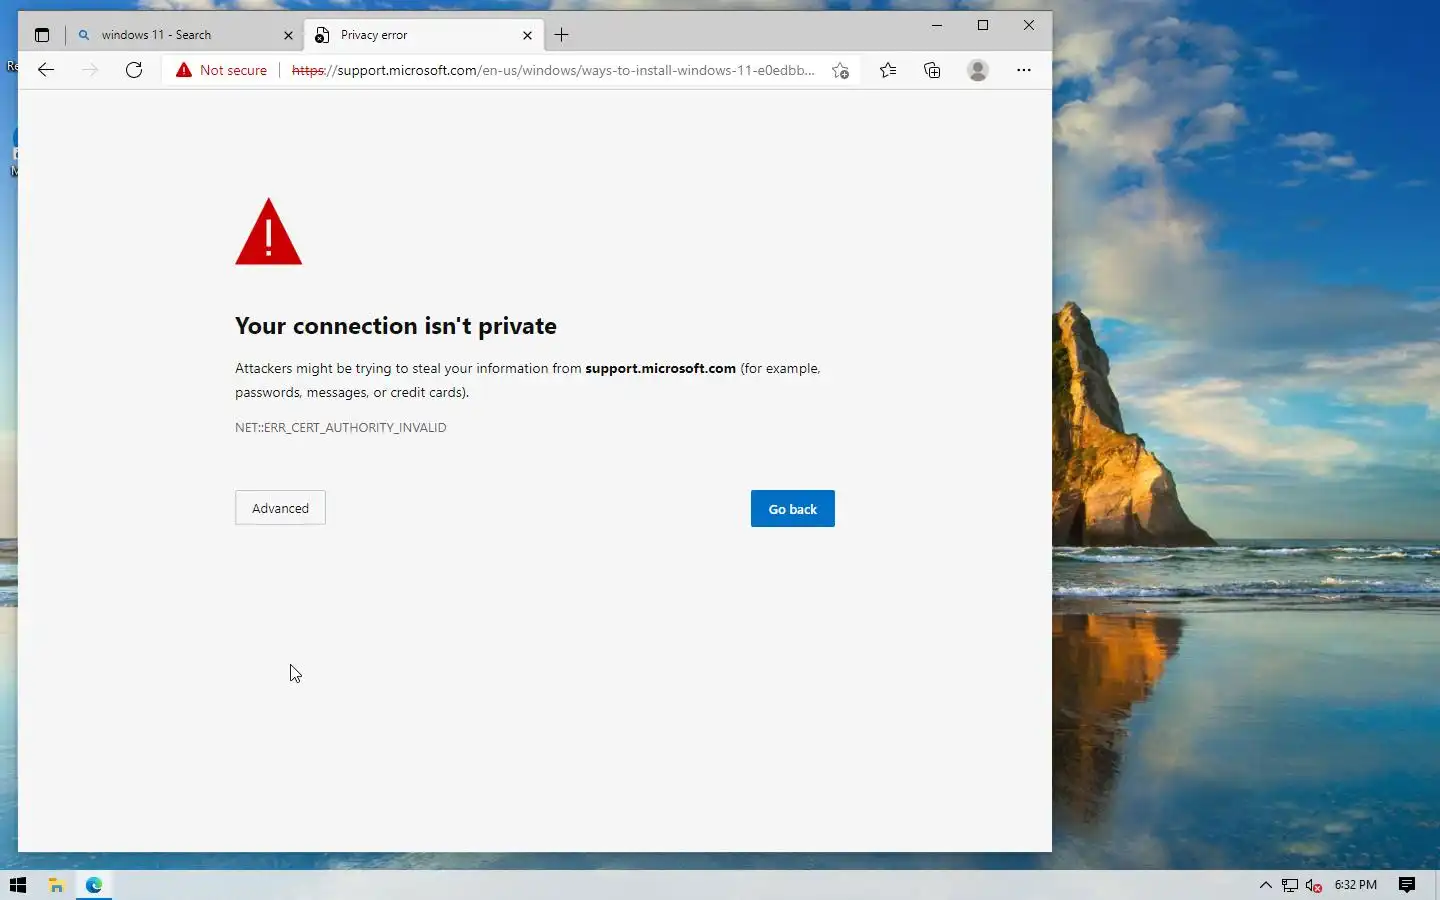Click the address bar URL text

(553, 70)
